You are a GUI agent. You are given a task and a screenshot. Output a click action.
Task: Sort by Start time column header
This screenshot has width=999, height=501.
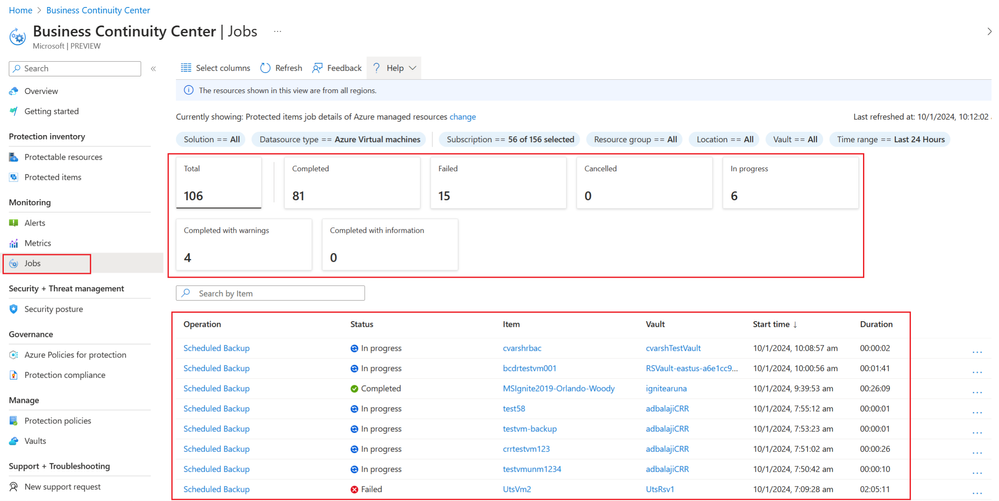pos(775,324)
